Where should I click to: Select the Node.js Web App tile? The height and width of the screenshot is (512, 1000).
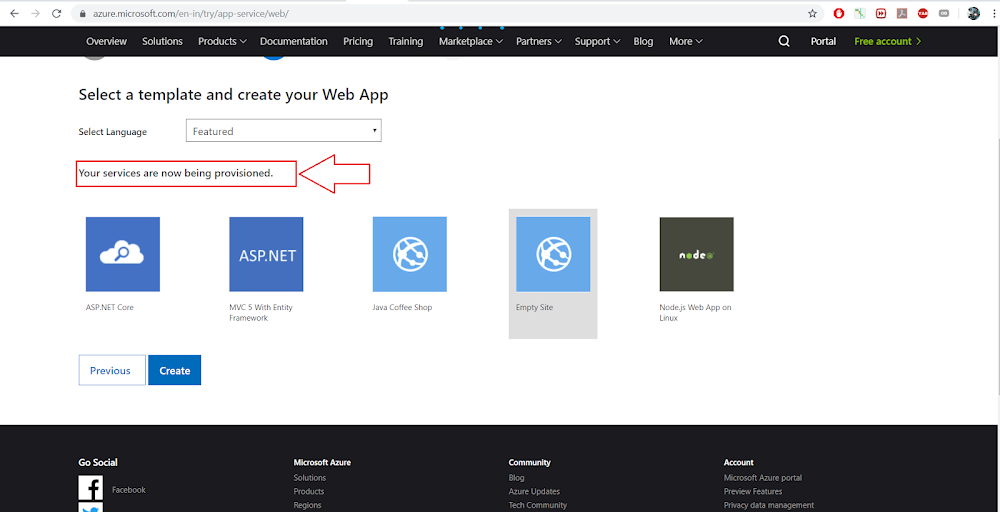click(696, 254)
